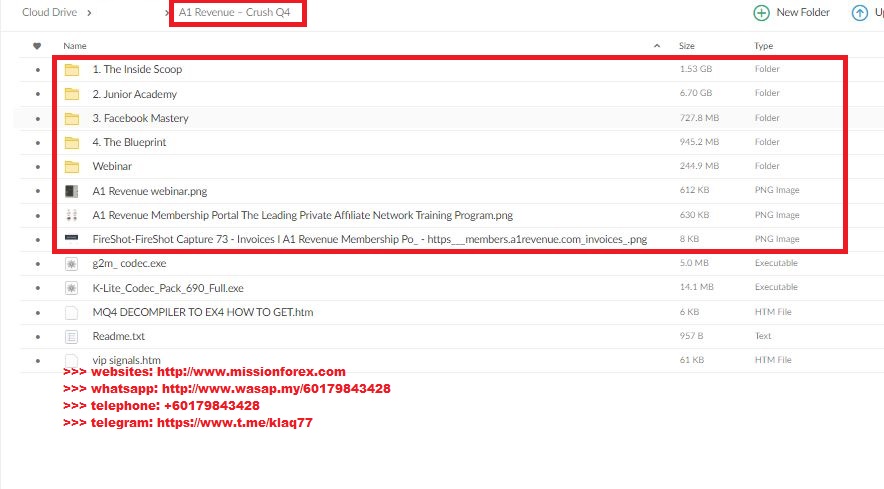
Task: Click the folder icon beside 4. The Blueprint
Action: (72, 143)
